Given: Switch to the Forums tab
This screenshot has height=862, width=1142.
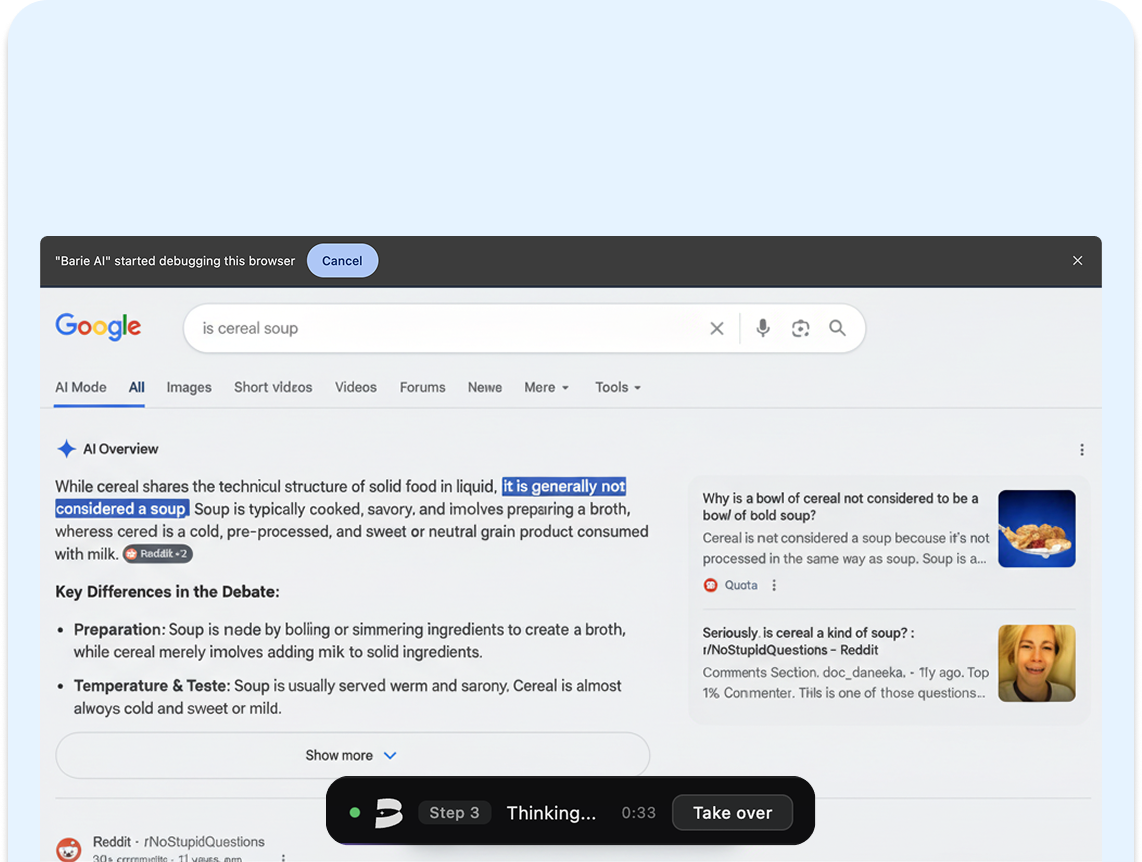Looking at the screenshot, I should 422,387.
